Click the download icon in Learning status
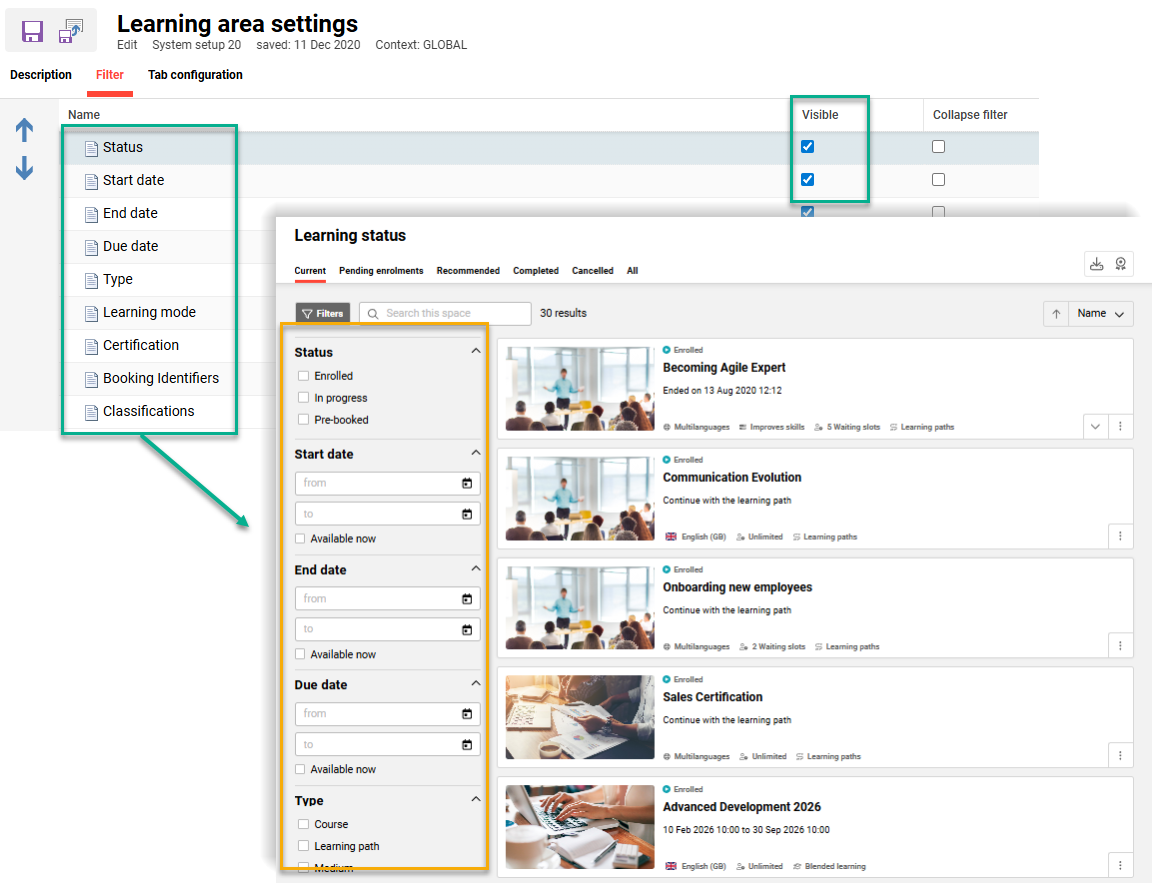Screen dimensions: 1152x883 (x=1097, y=263)
